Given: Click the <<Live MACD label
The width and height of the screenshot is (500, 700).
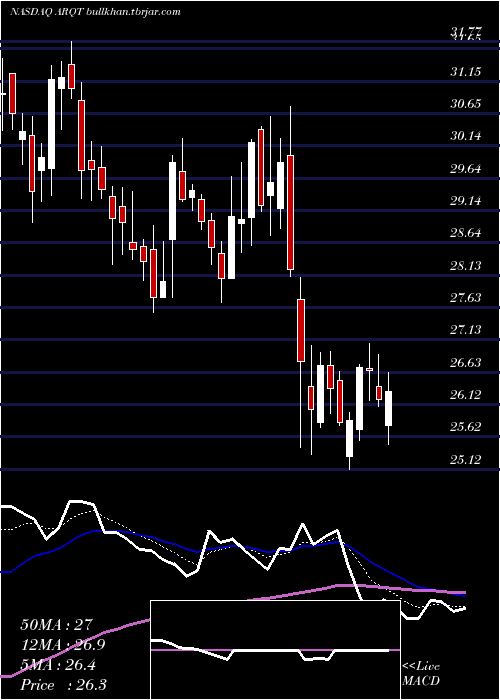Looking at the screenshot, I should [421, 674].
